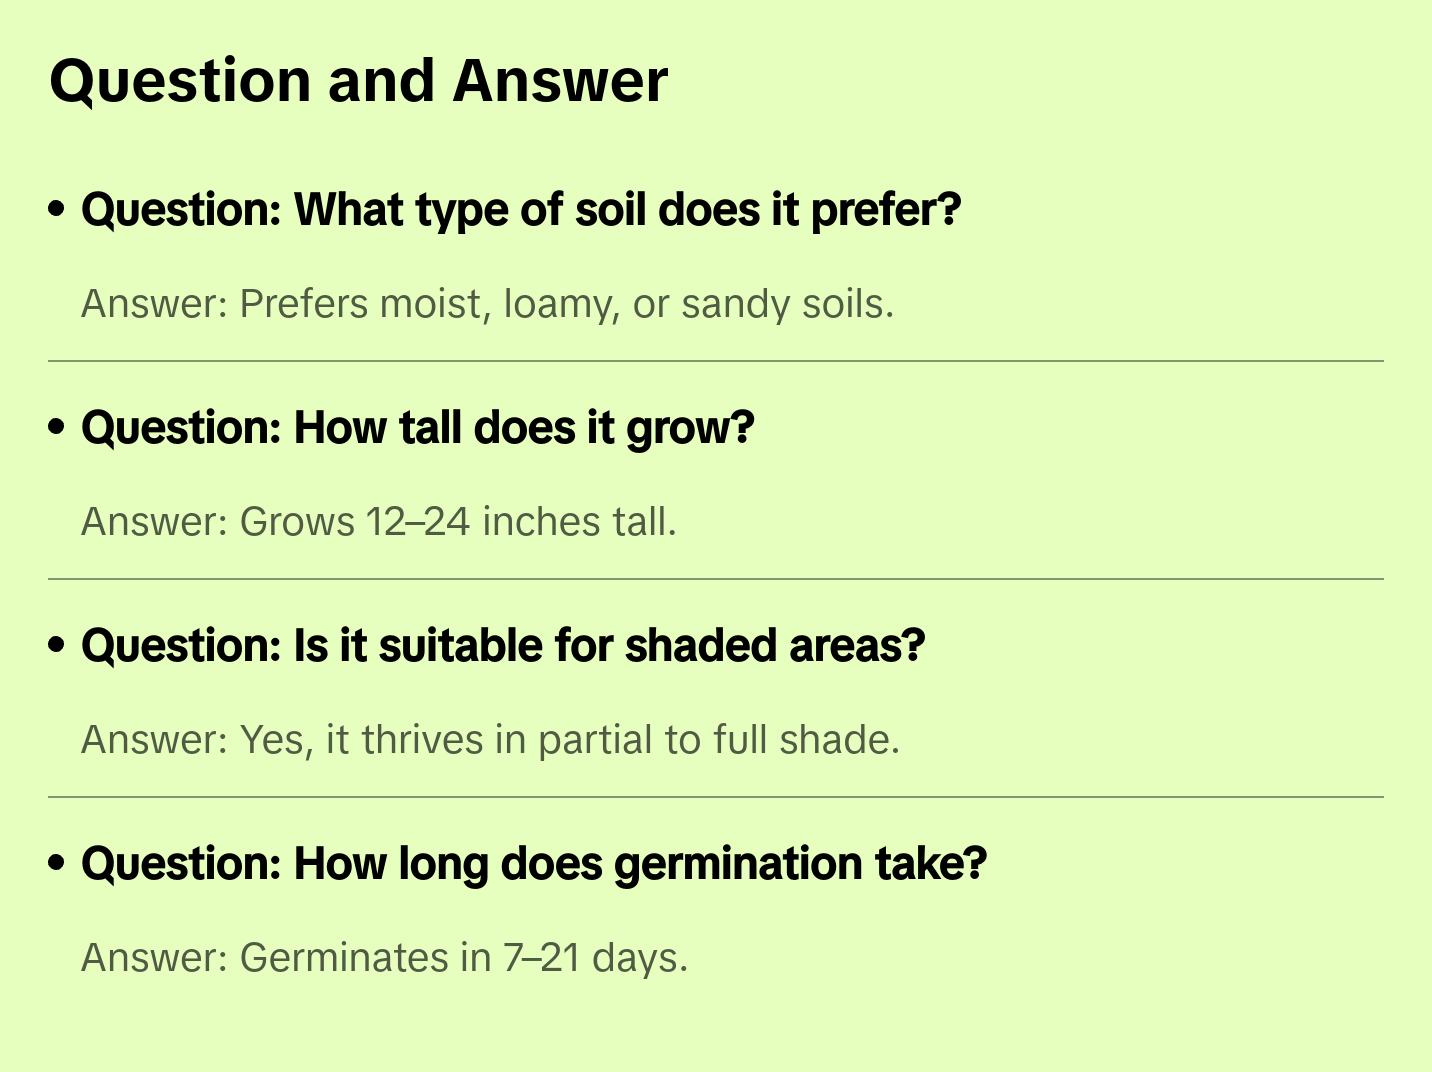Viewport: 1432px width, 1072px height.
Task: Click the word "Question:" in the height question
Action: point(181,428)
